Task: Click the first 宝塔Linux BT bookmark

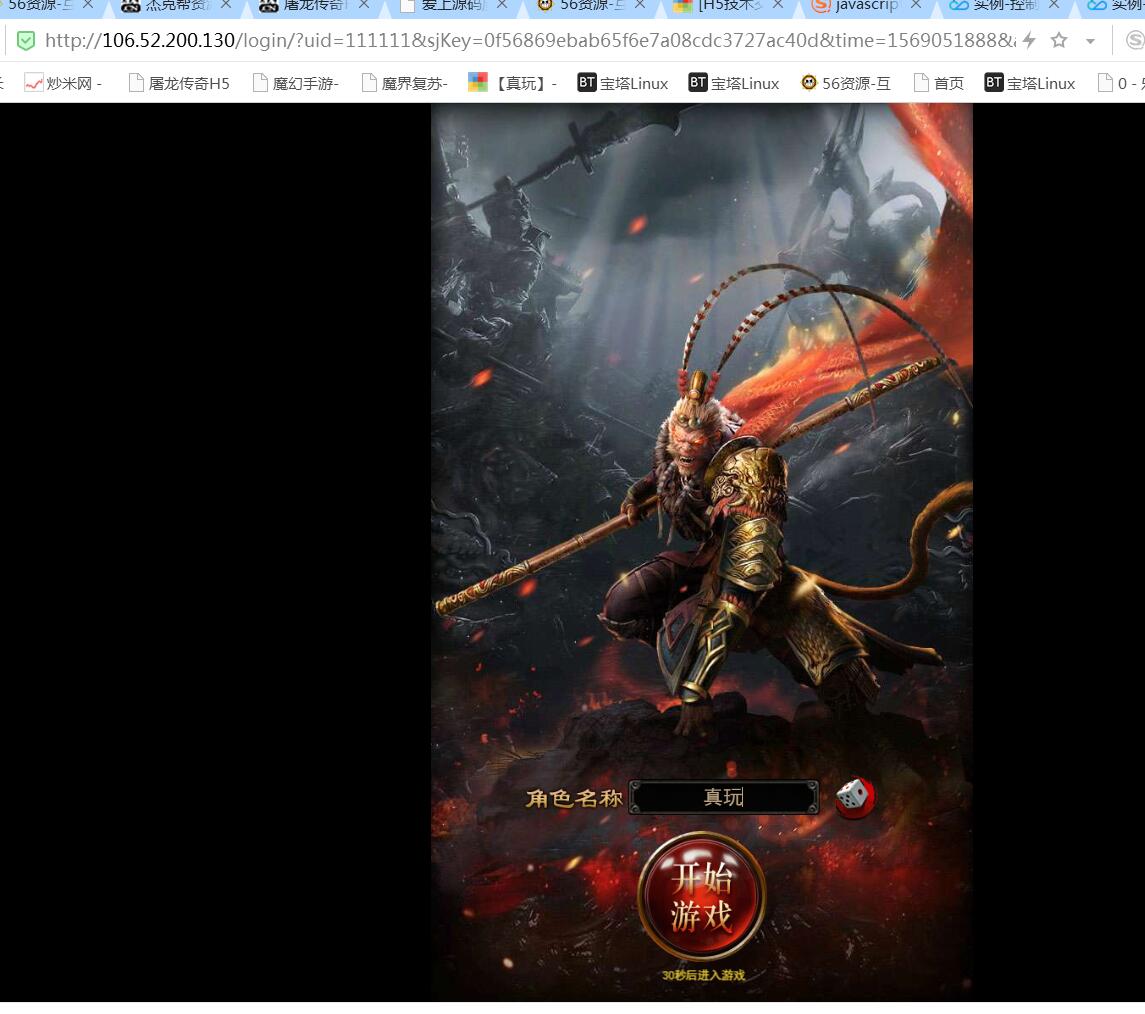Action: (x=623, y=83)
